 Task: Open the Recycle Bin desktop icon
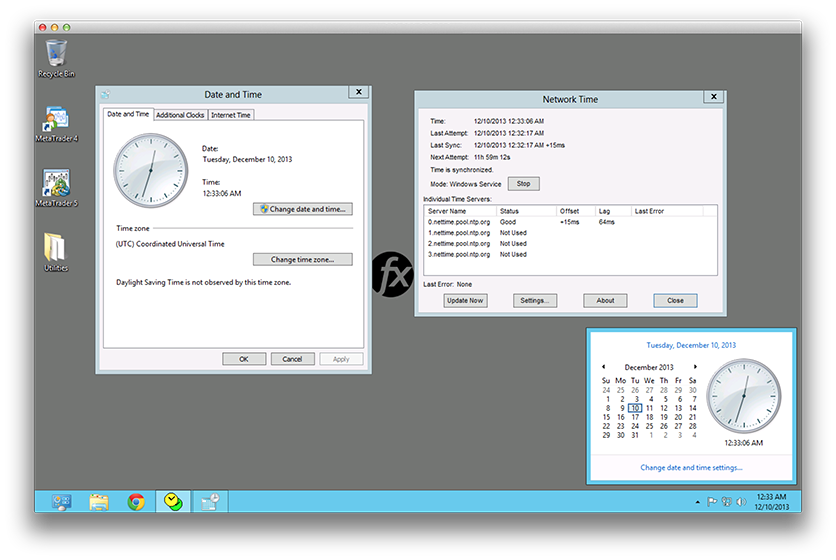(56, 54)
